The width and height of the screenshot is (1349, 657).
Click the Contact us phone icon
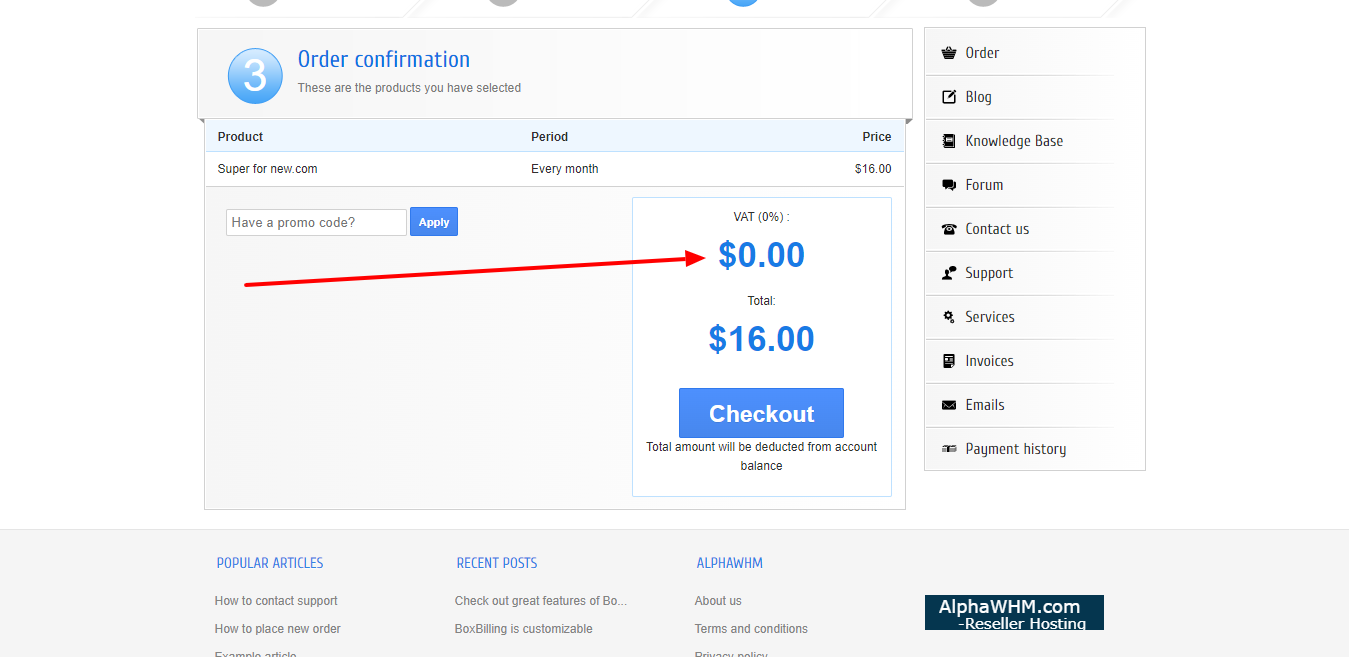pos(949,228)
